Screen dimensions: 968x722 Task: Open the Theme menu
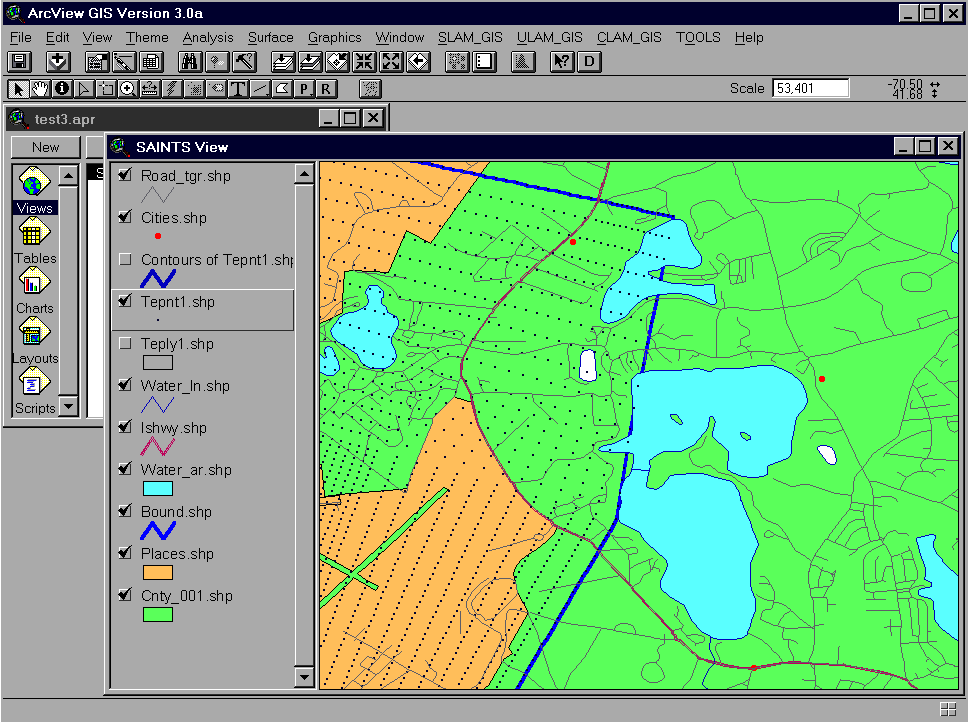(x=147, y=38)
